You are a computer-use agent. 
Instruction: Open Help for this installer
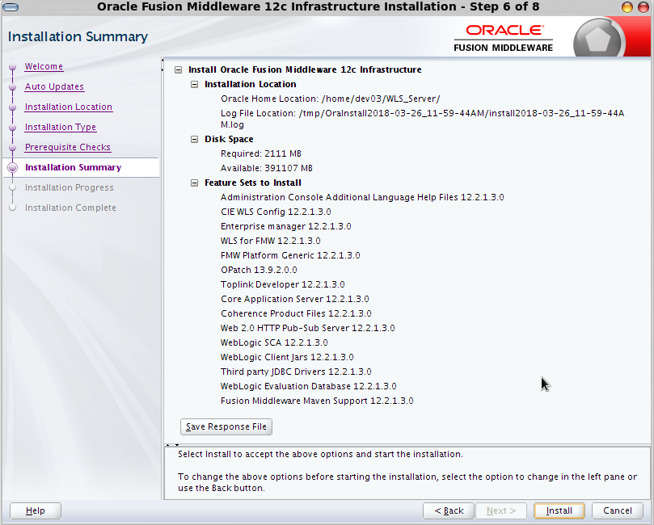point(35,511)
